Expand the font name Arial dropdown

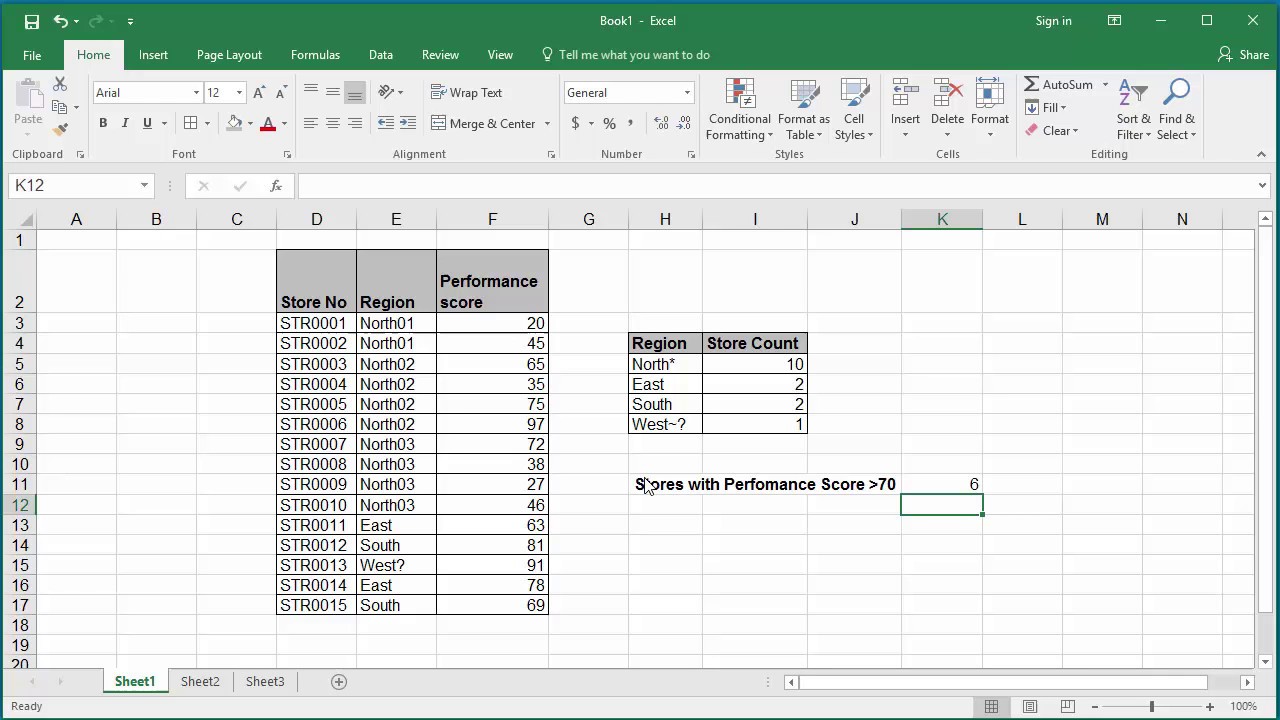click(196, 92)
